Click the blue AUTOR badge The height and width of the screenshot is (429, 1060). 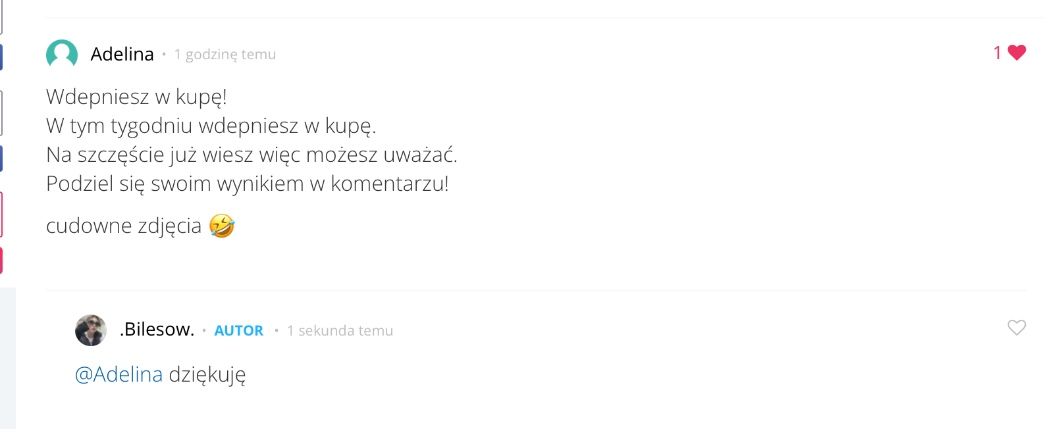tap(239, 330)
